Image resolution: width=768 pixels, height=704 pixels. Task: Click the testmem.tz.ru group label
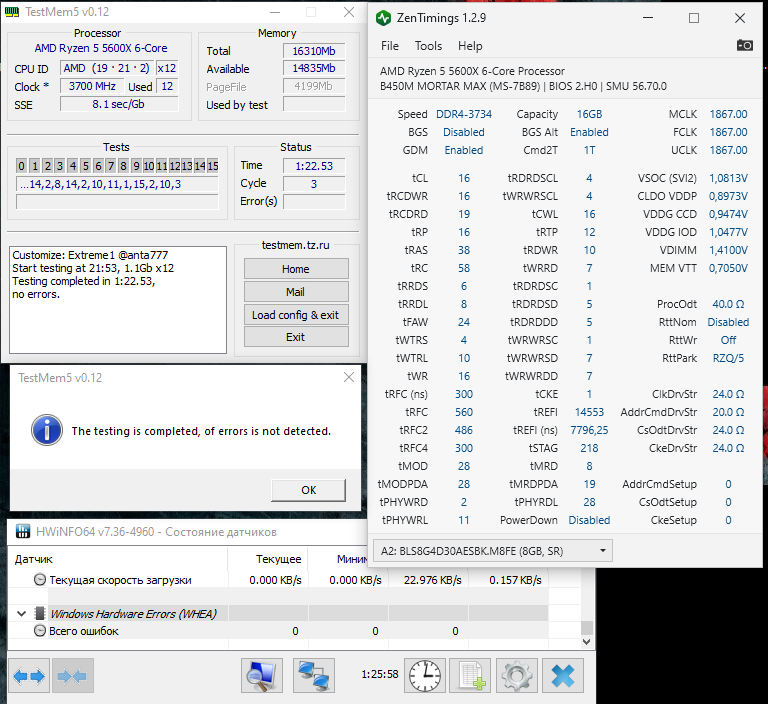pyautogui.click(x=295, y=245)
